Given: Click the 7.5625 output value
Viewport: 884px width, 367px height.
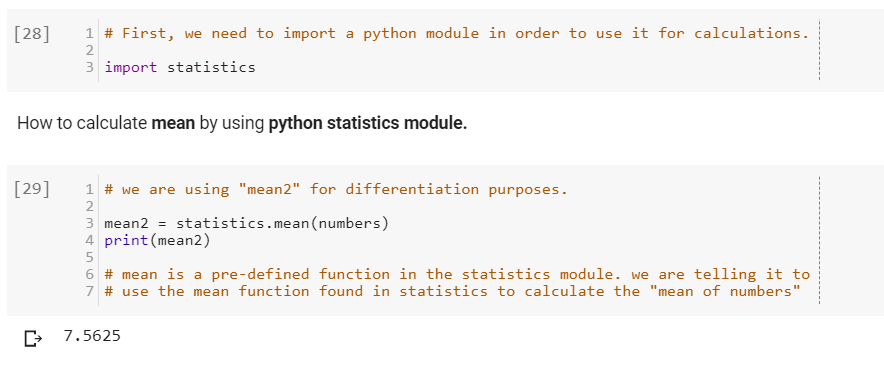Looking at the screenshot, I should (92, 336).
